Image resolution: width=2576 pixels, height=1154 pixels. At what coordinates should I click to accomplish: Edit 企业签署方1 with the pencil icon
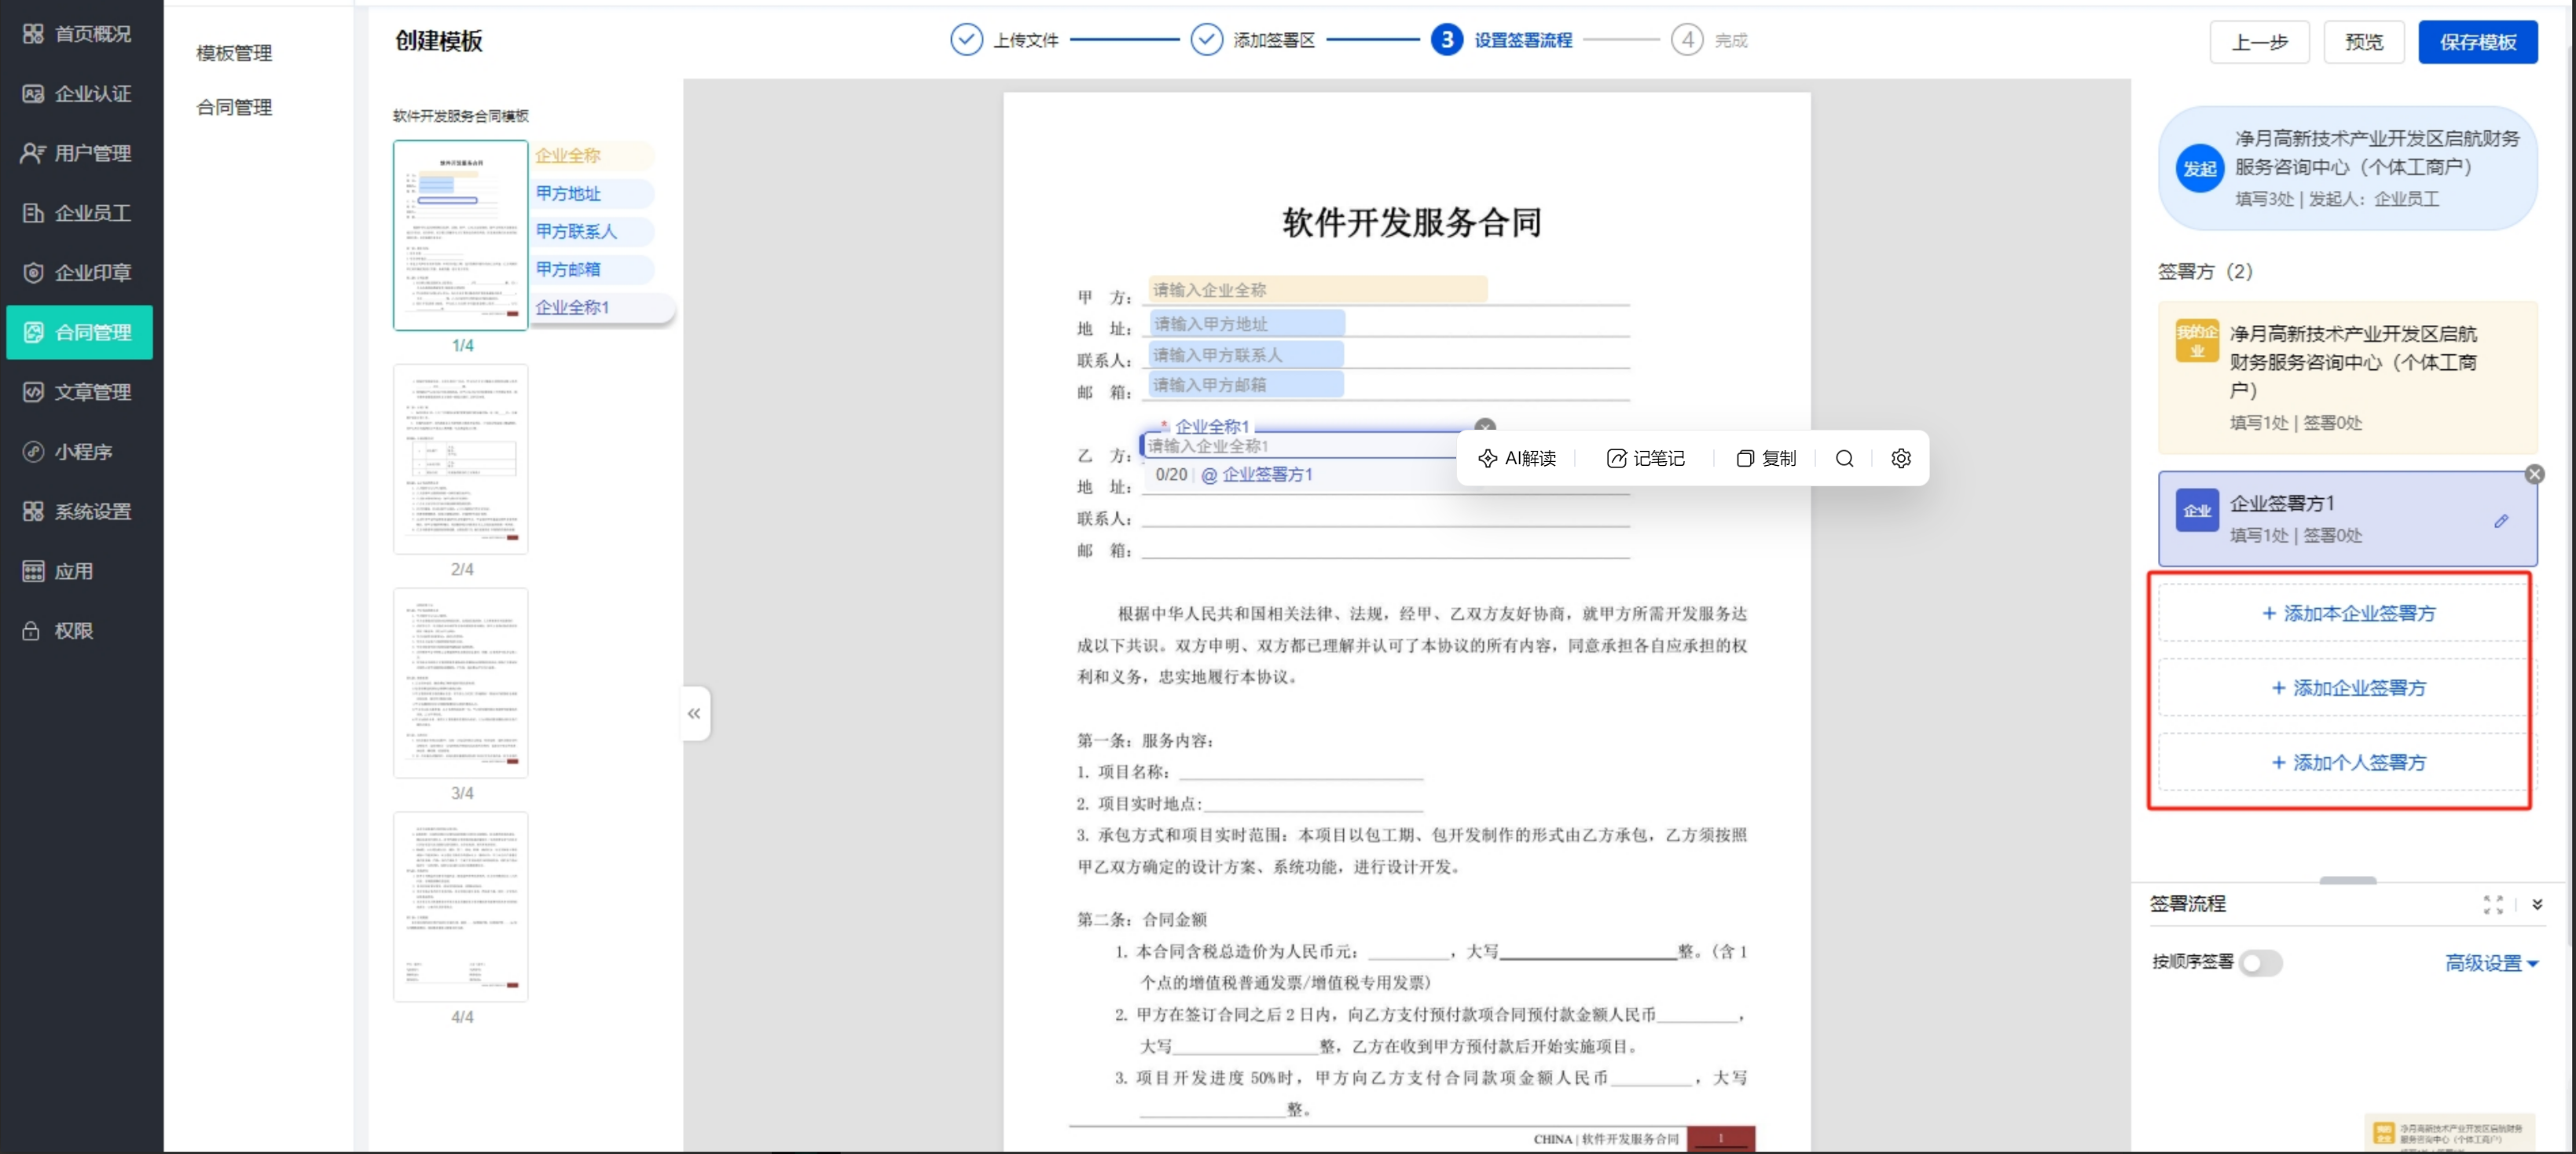pyautogui.click(x=2501, y=521)
